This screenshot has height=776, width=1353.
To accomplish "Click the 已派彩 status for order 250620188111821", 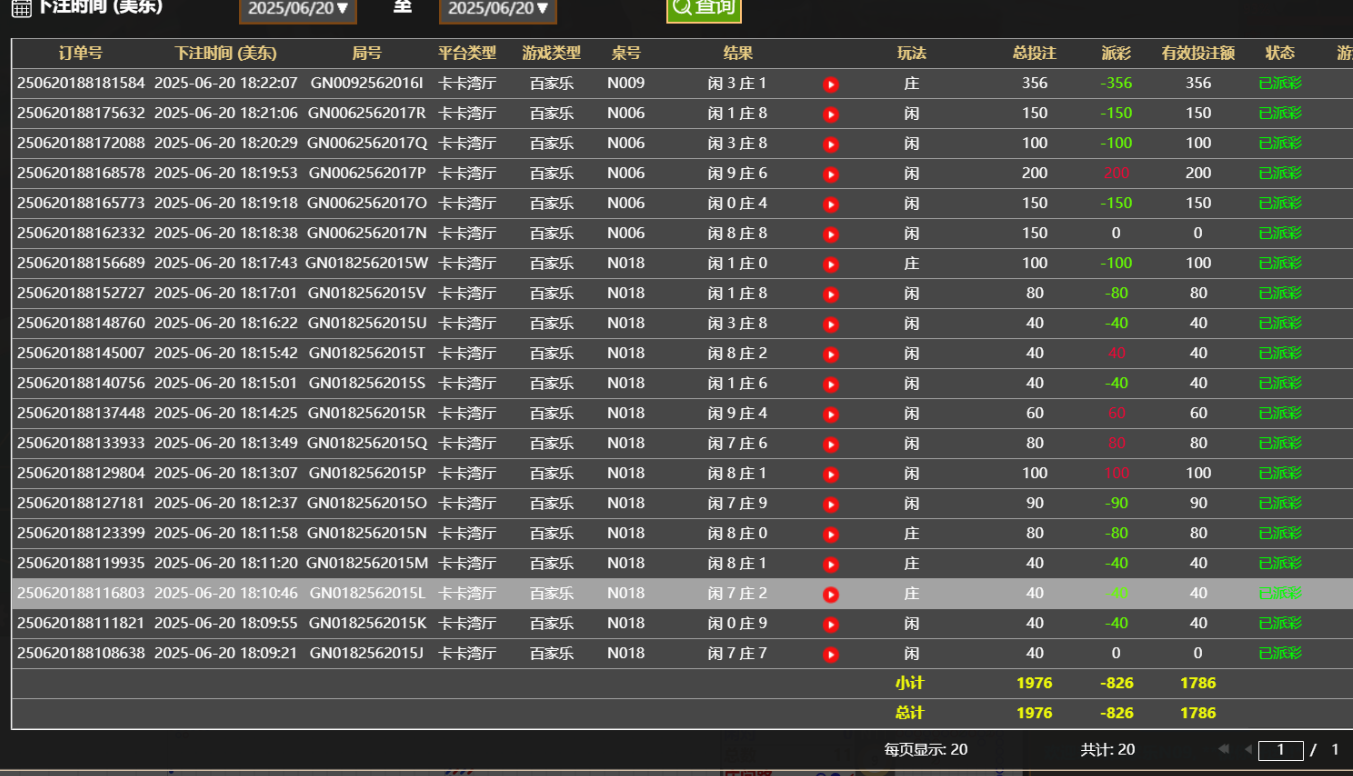I will pyautogui.click(x=1280, y=623).
